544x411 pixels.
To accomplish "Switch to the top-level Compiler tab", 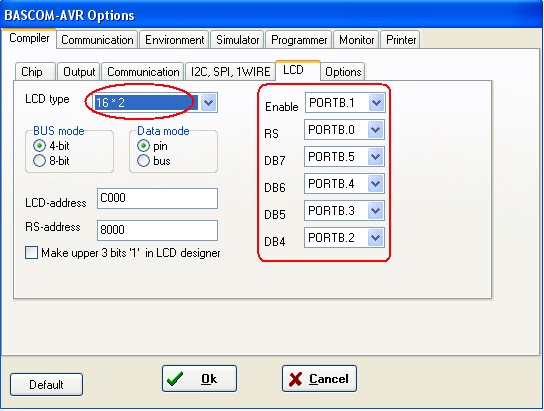I will pos(29,38).
